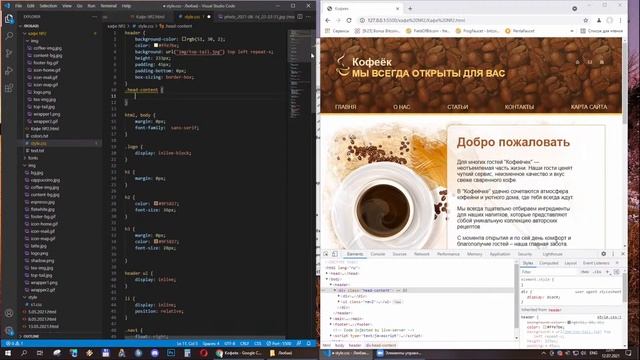Click Chrome reload page button

(349, 20)
